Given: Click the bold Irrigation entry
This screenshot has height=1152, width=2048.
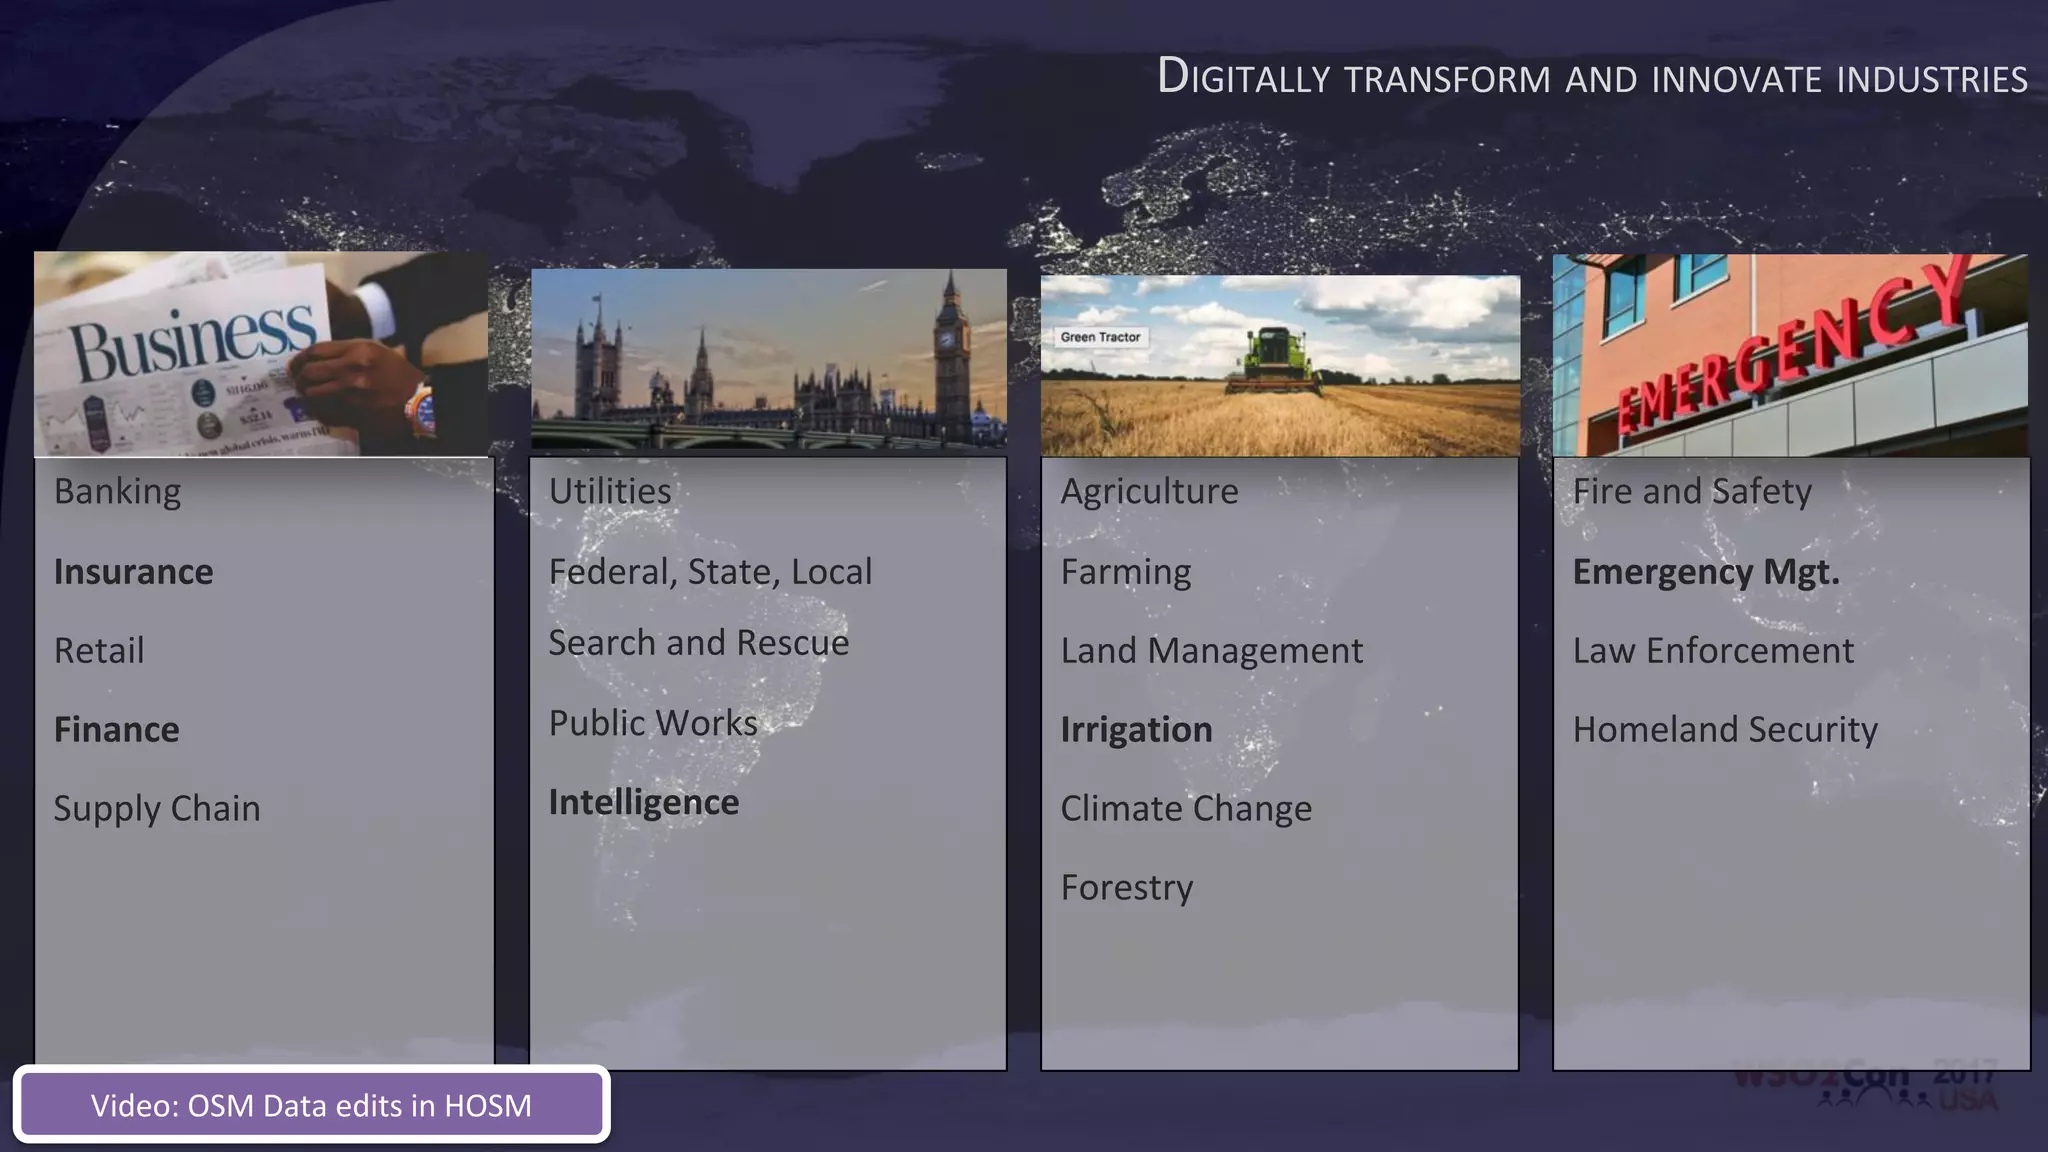Looking at the screenshot, I should coord(1136,731).
